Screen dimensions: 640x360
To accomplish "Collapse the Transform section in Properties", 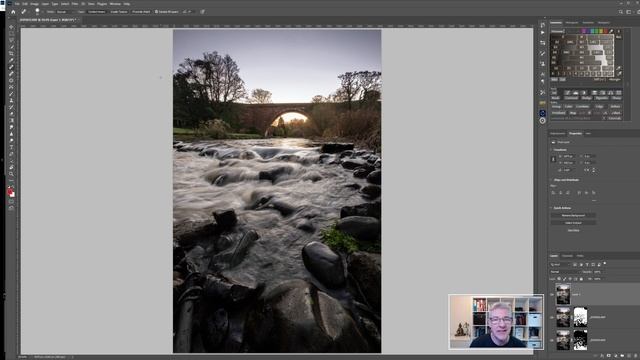I will tap(551, 150).
